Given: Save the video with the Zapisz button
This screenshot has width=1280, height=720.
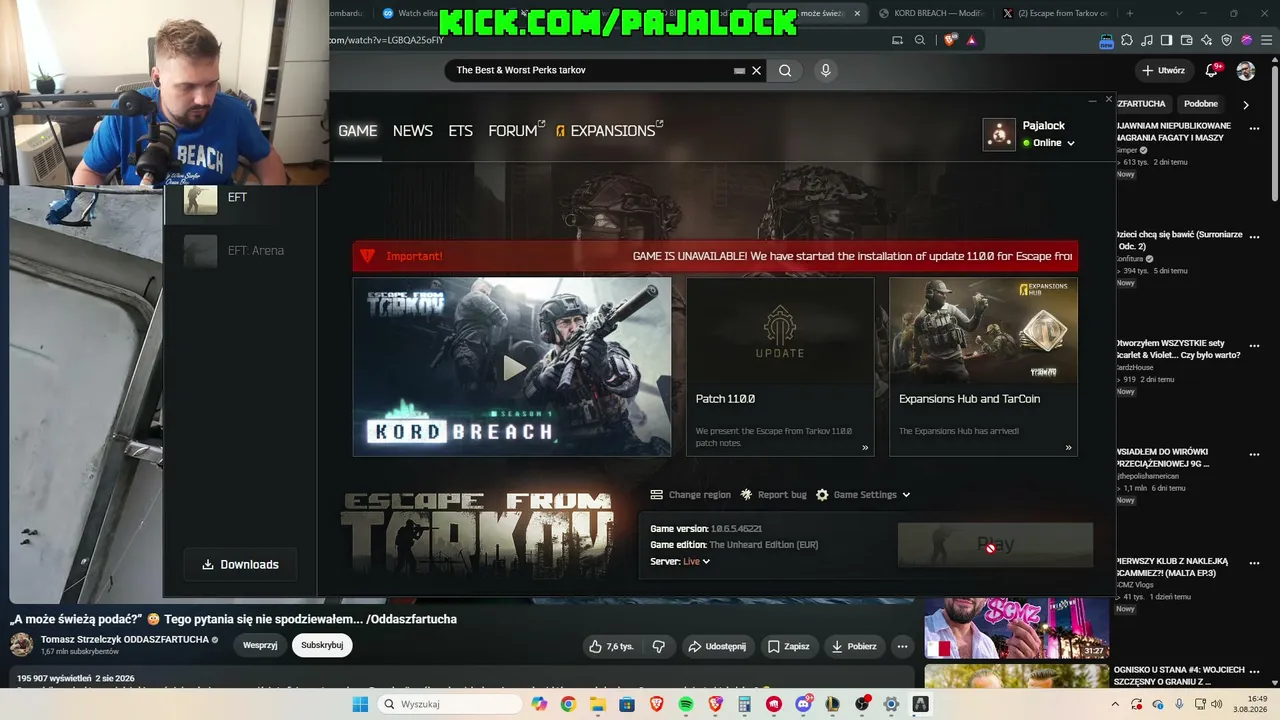Looking at the screenshot, I should 789,646.
